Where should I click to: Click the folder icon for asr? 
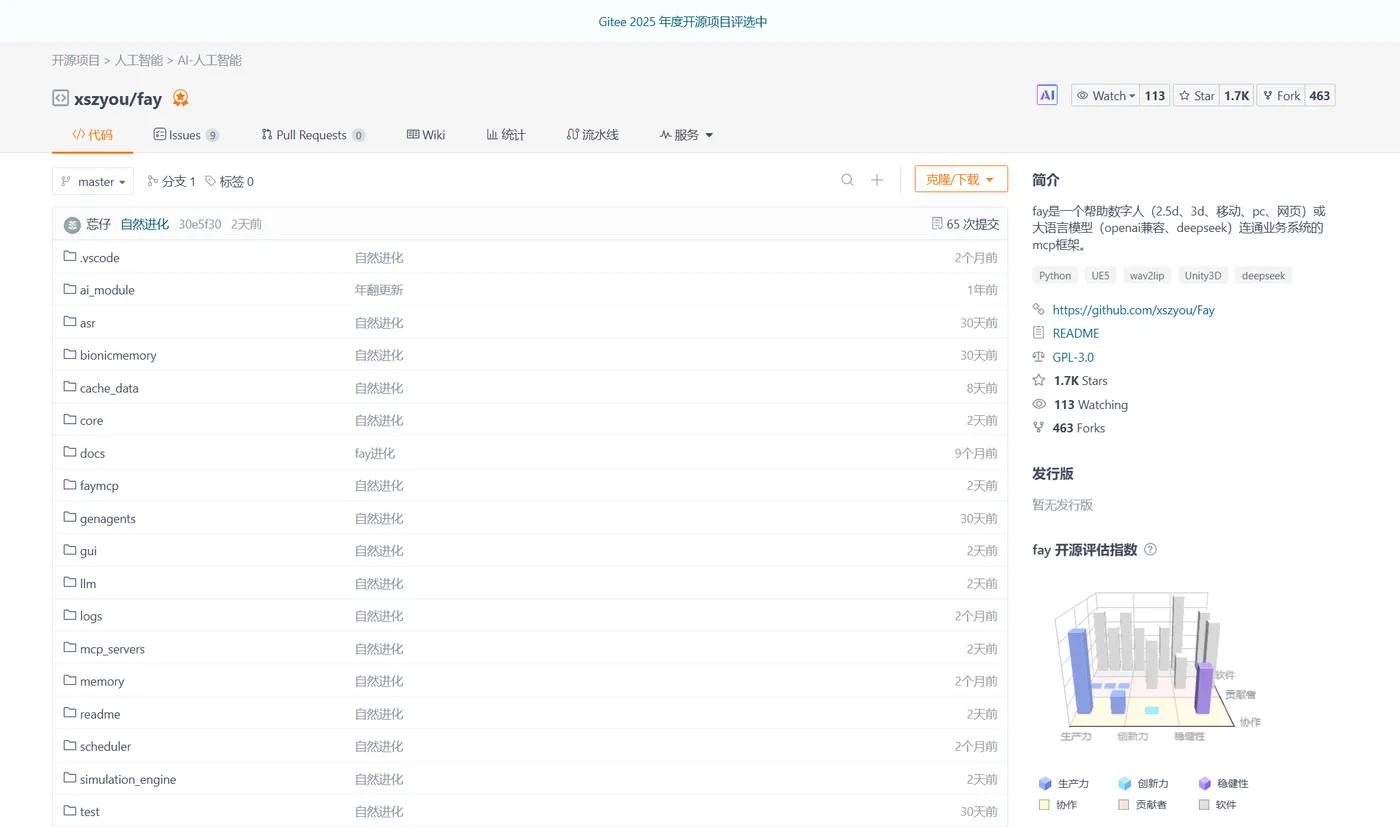pos(70,322)
